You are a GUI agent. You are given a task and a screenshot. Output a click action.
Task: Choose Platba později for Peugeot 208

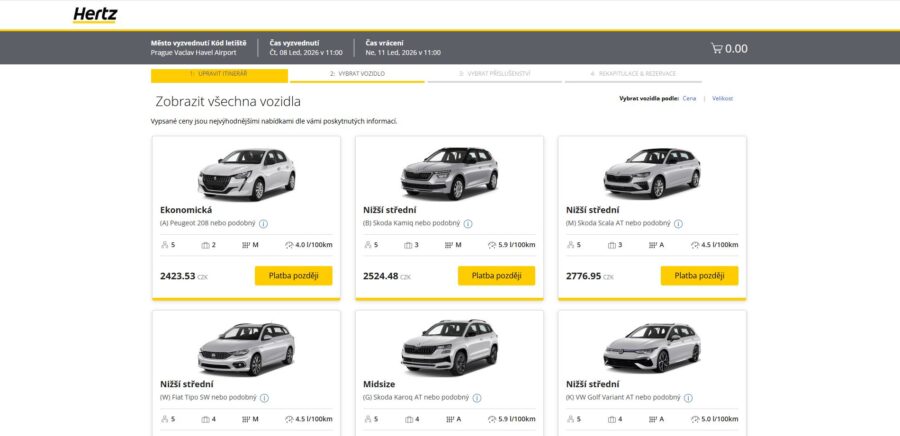click(x=293, y=276)
